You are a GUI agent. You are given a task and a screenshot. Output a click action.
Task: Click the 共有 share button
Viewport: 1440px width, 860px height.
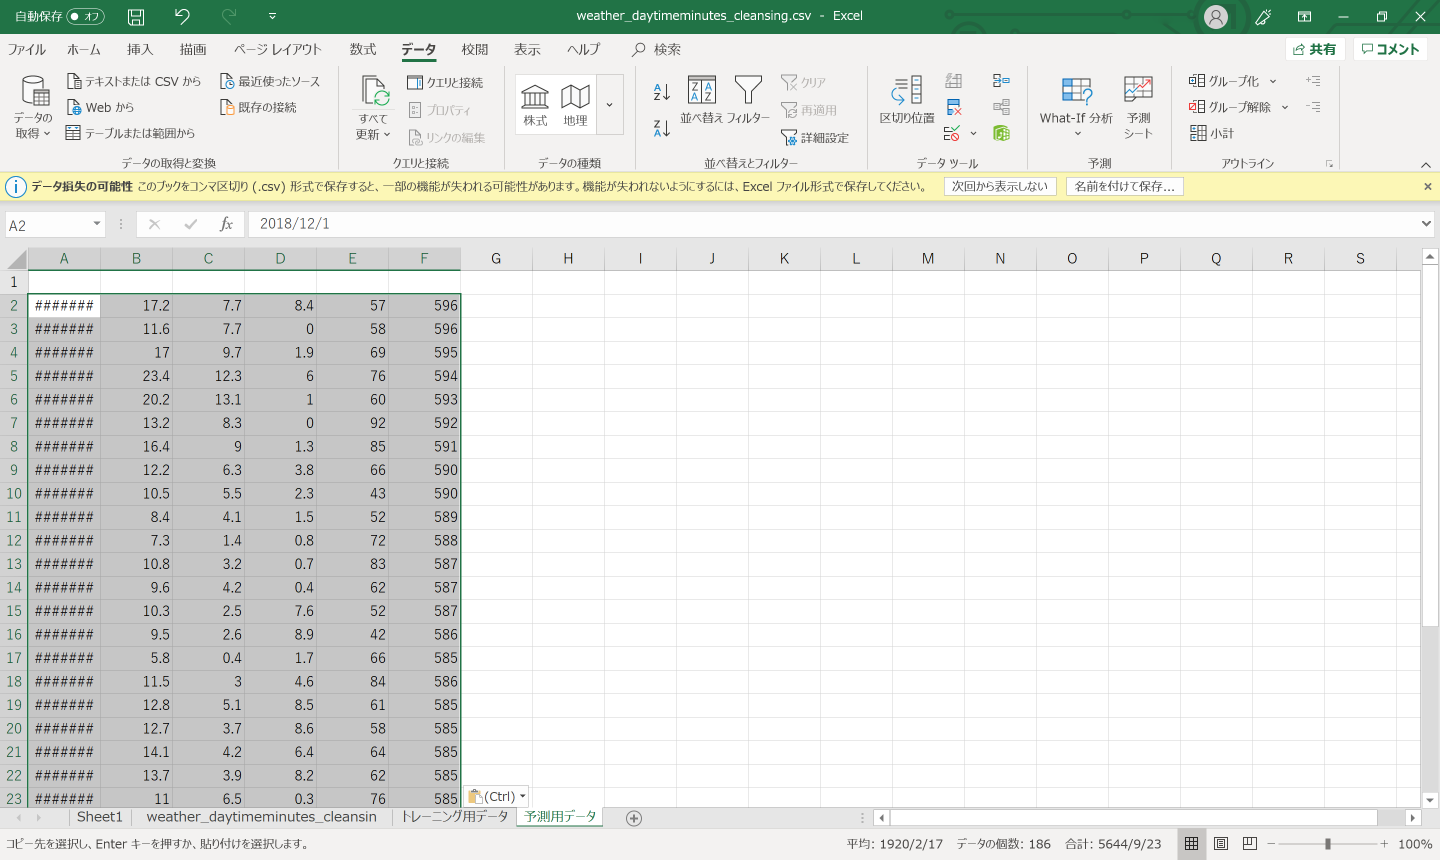point(1314,49)
